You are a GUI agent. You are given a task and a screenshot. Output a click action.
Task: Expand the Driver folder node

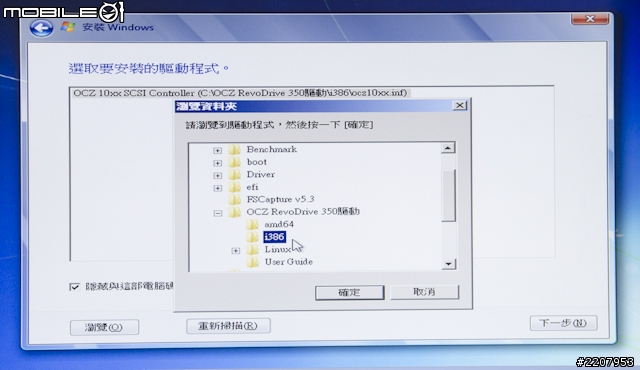(218, 175)
